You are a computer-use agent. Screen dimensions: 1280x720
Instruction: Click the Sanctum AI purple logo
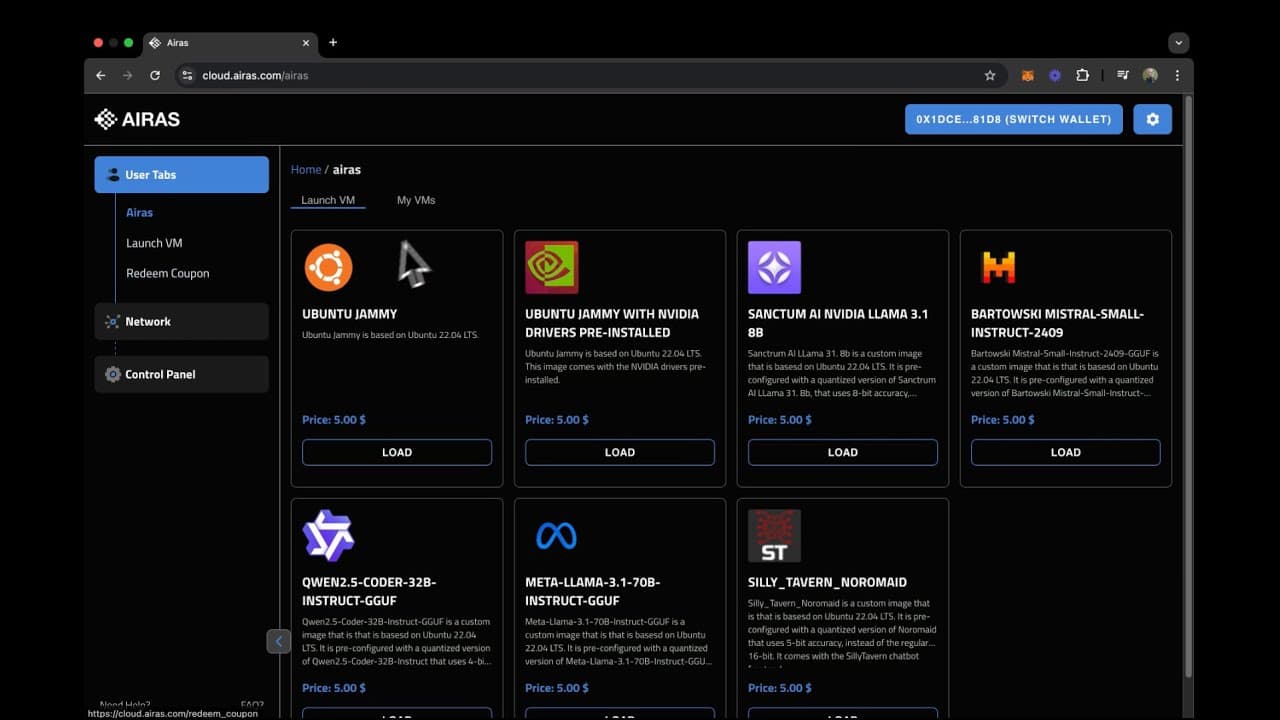click(x=775, y=267)
